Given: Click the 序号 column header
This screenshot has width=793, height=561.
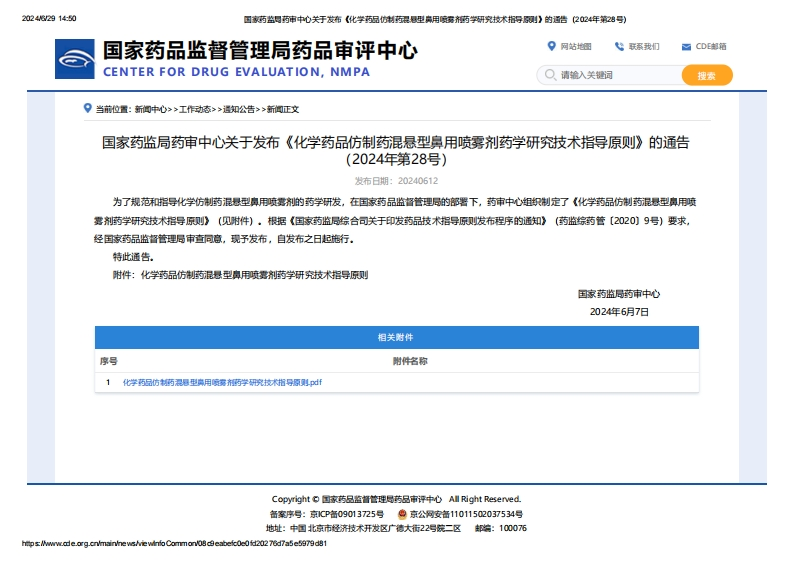Looking at the screenshot, I should 109,361.
